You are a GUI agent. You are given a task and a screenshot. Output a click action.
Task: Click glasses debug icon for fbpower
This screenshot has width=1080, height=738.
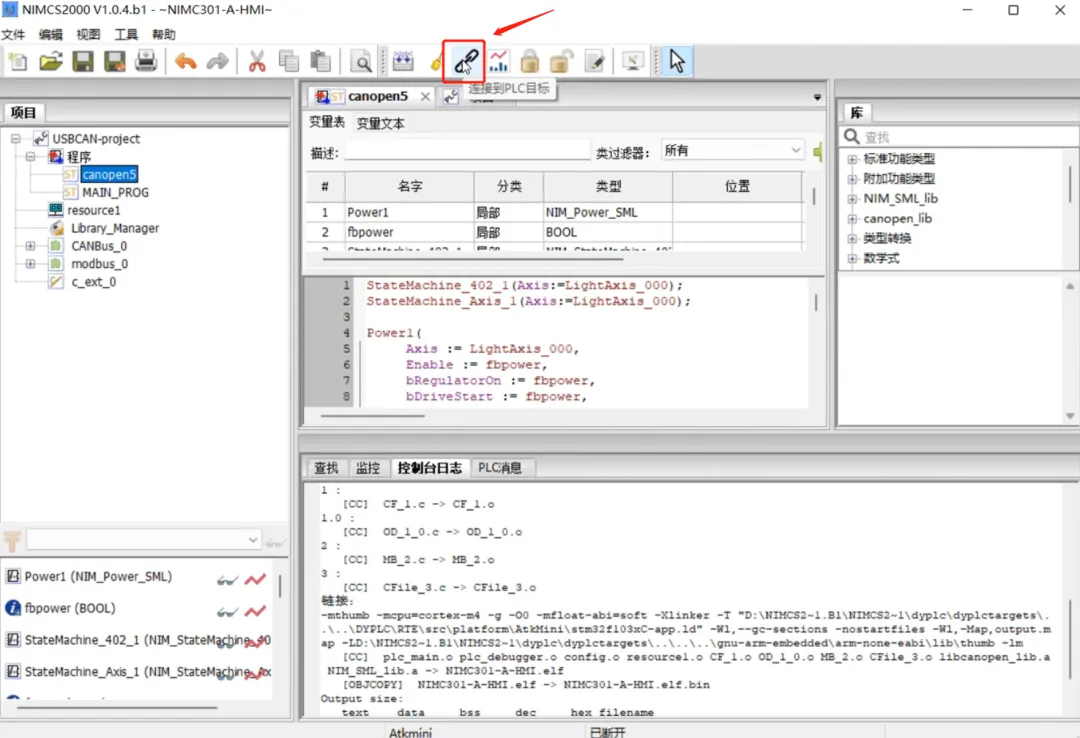pos(227,612)
